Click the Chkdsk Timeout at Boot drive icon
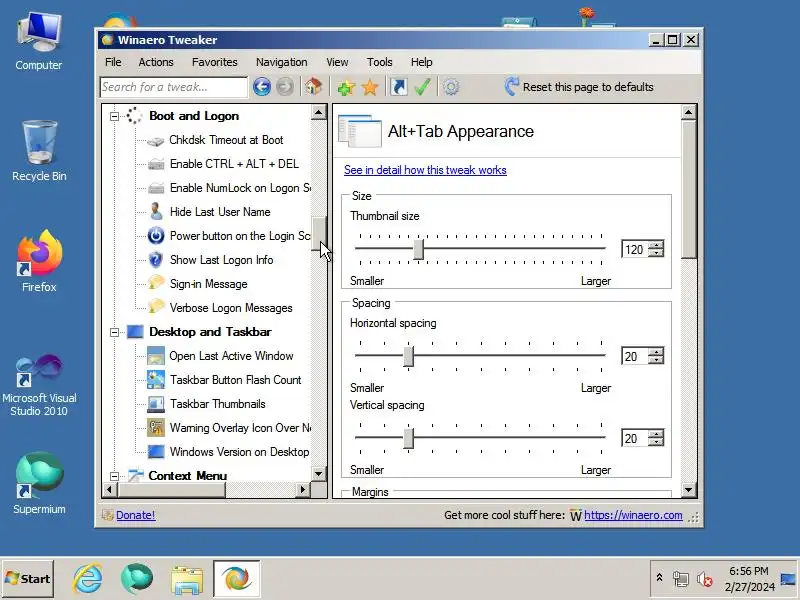800x600 pixels. coord(156,140)
